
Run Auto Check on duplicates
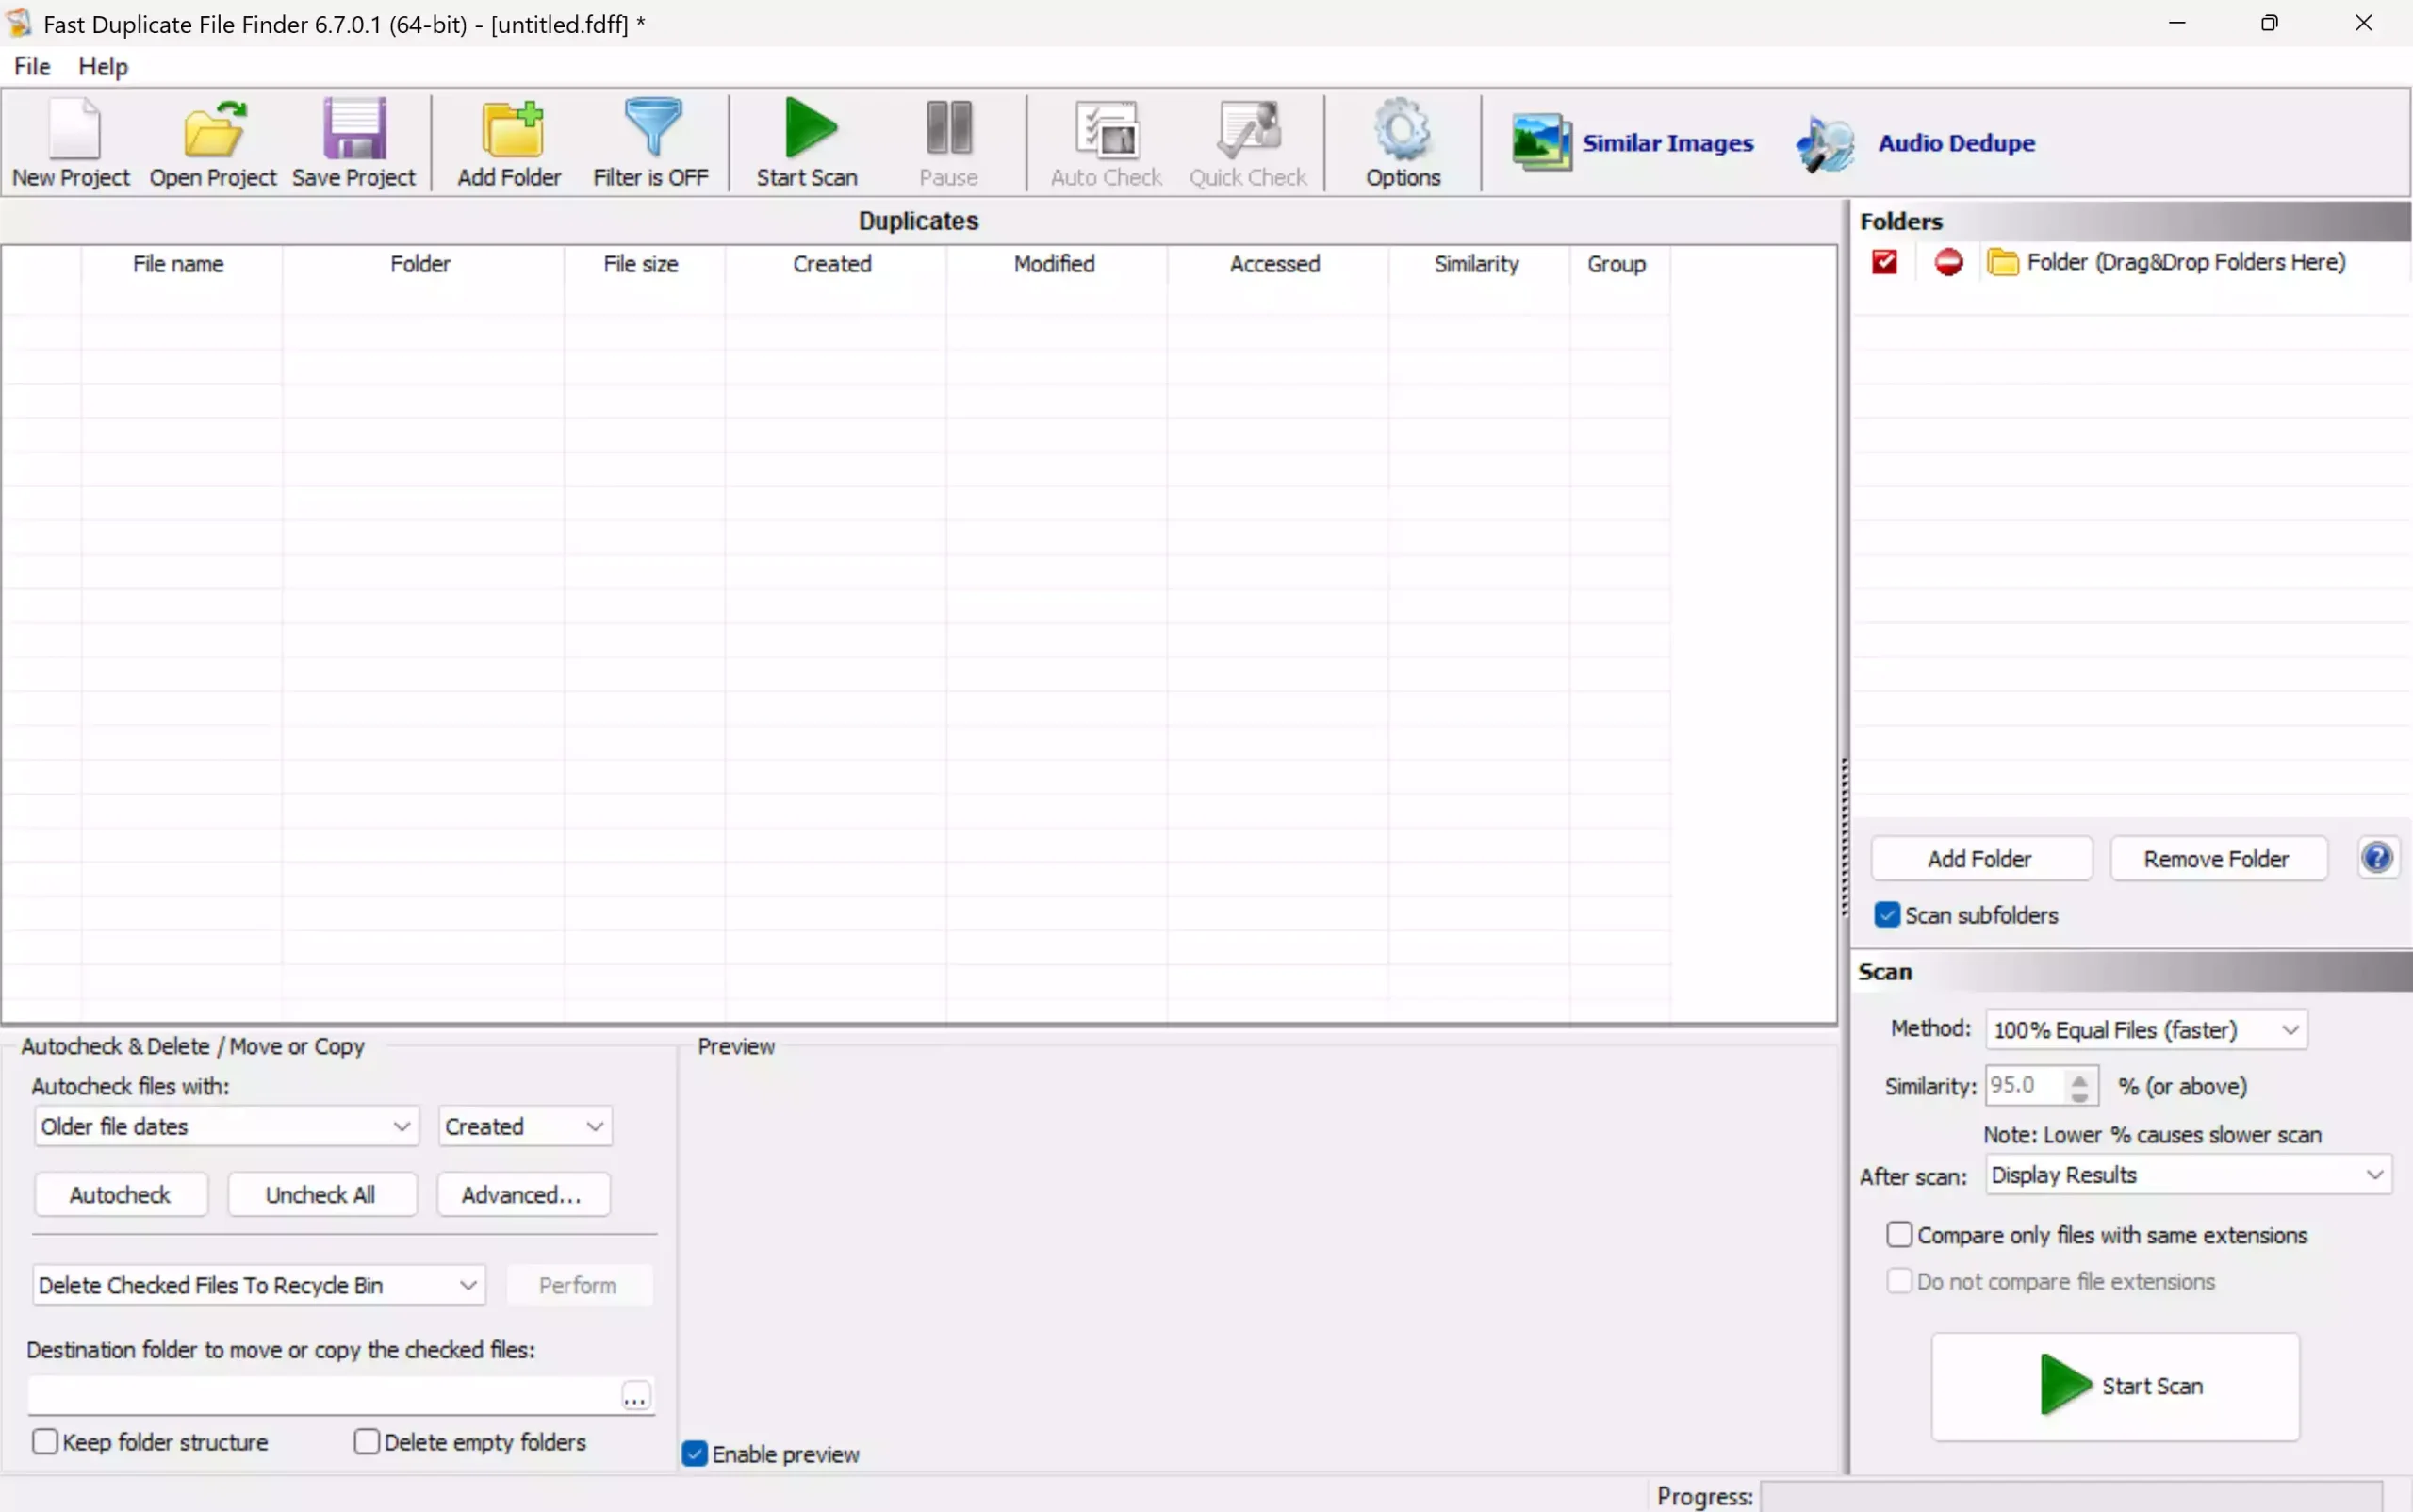[1106, 142]
